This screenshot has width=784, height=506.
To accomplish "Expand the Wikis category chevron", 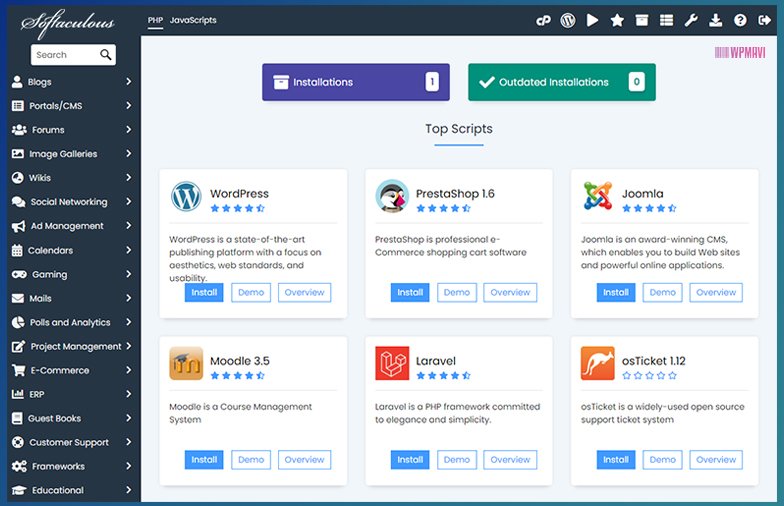I will click(128, 178).
